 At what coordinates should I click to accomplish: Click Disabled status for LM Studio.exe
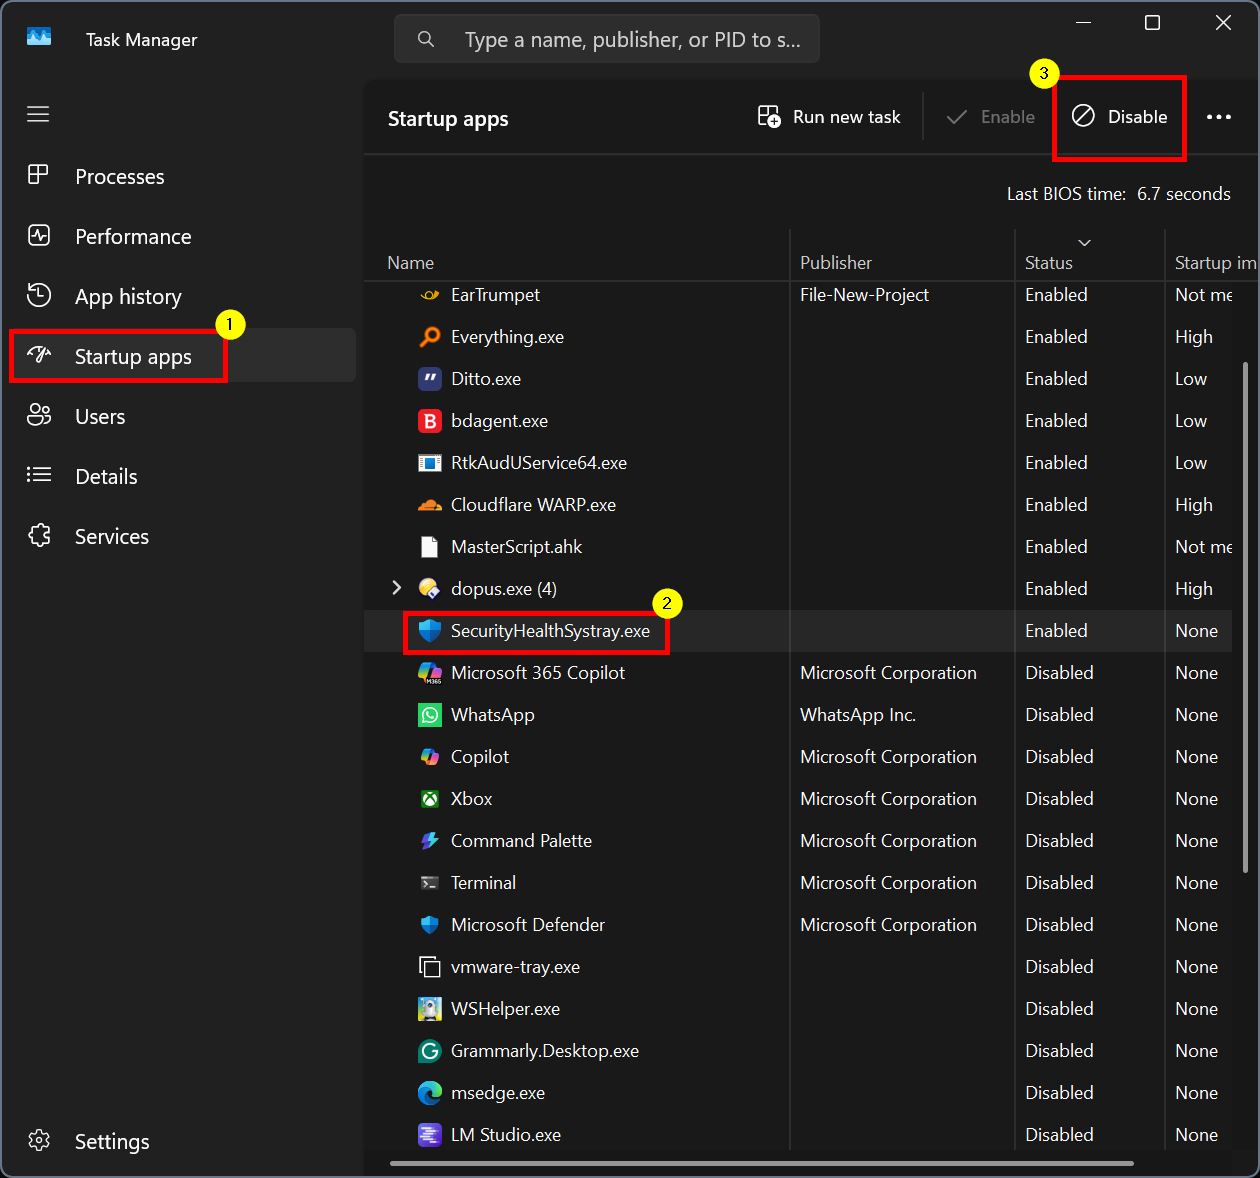tap(1059, 1135)
